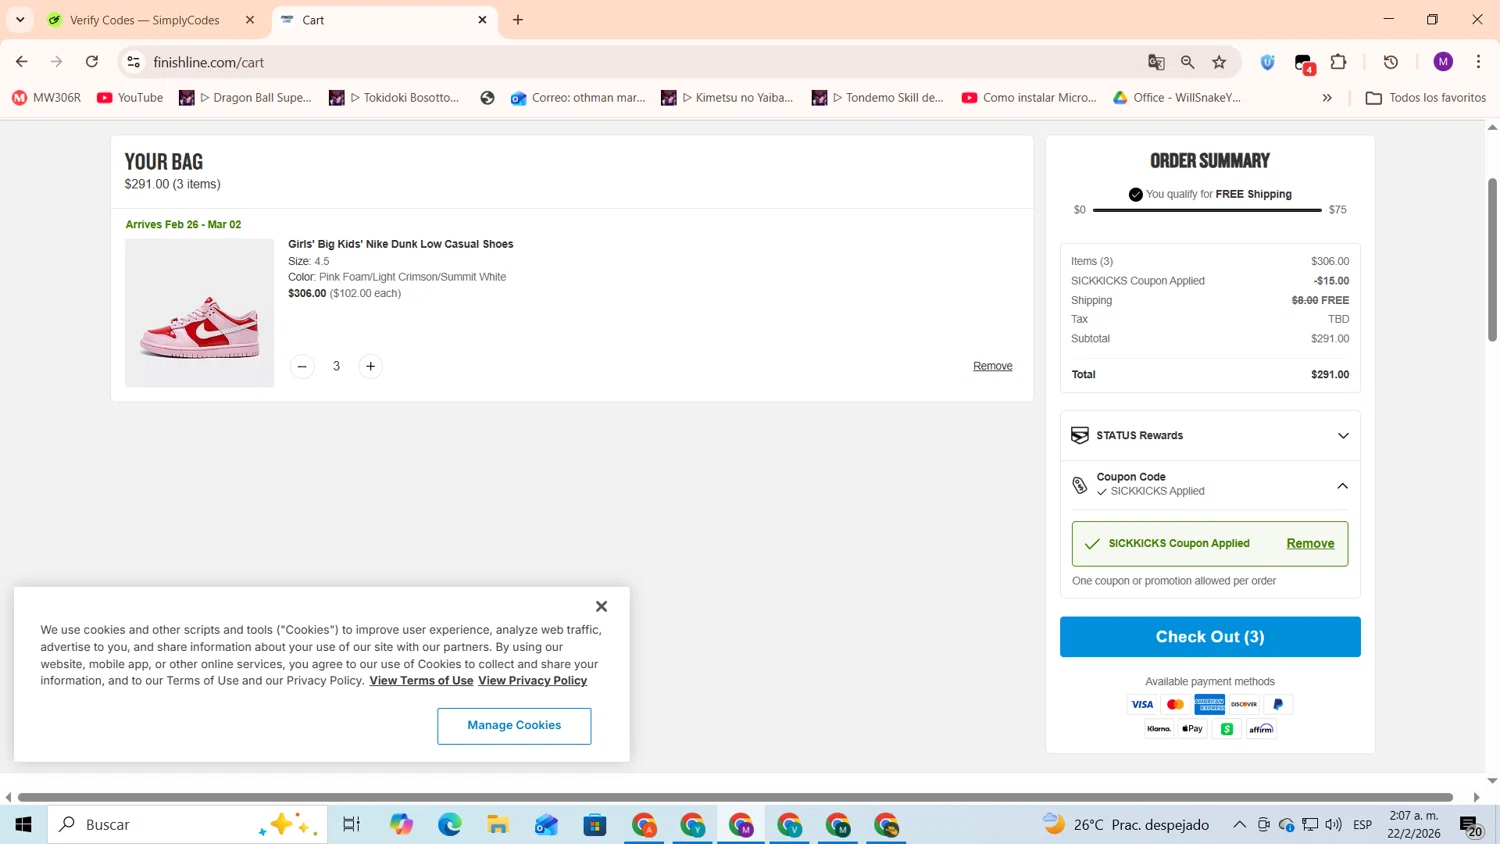
Task: Click the Affirm payment icon
Action: [1261, 729]
